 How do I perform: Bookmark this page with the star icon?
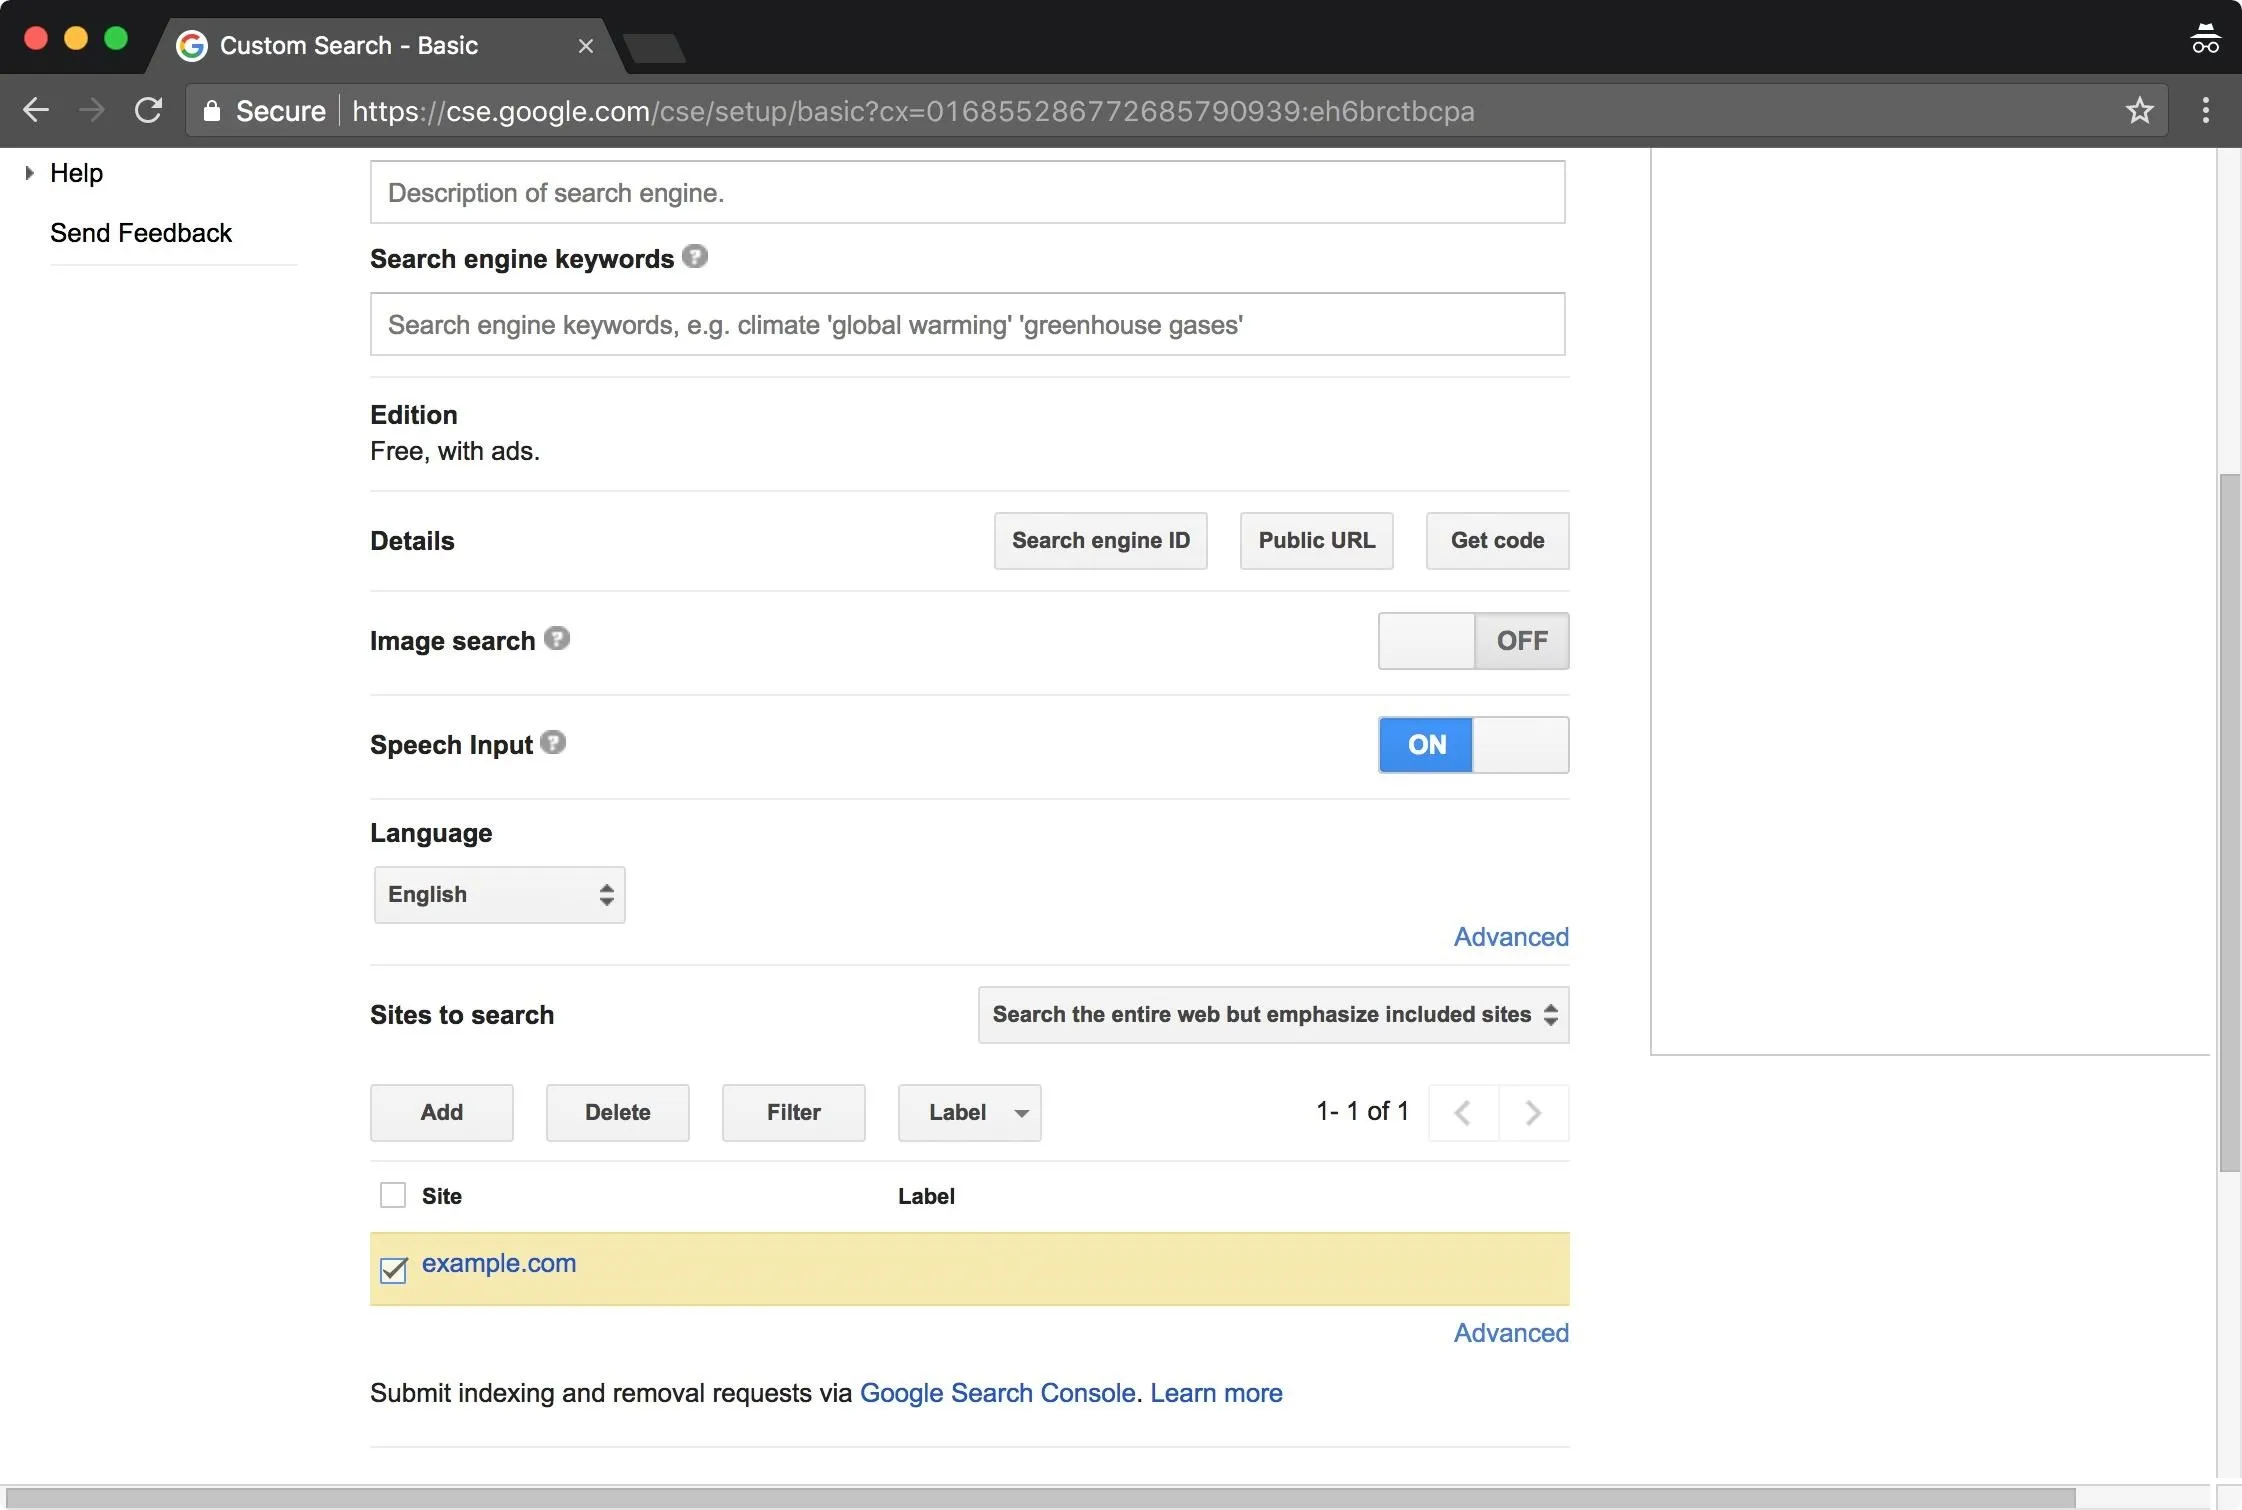pos(2139,110)
